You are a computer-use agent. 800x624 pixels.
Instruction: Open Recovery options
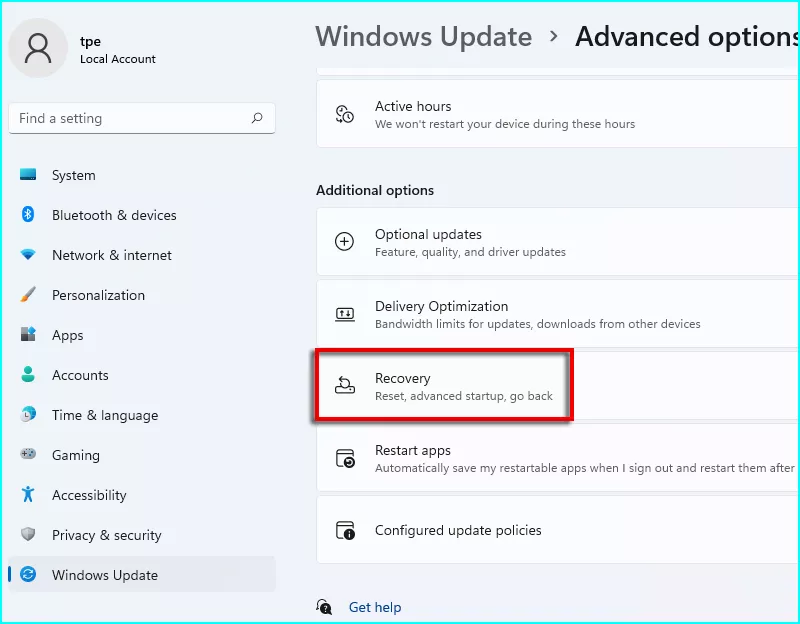(x=558, y=386)
